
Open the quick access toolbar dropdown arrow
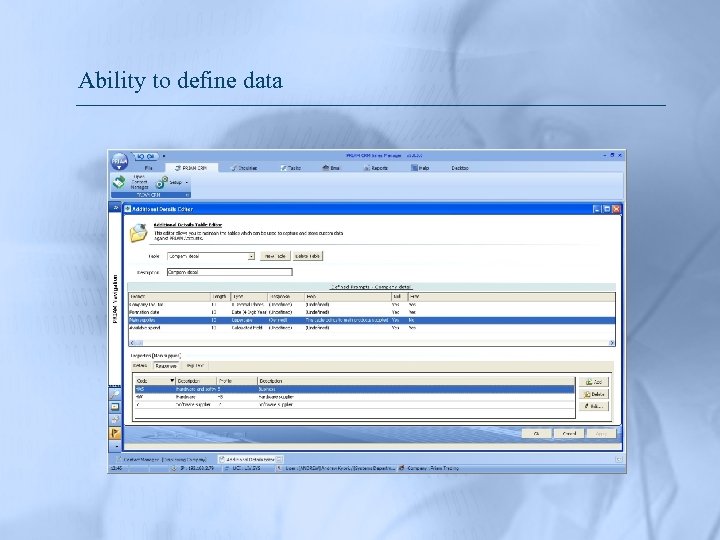[164, 156]
